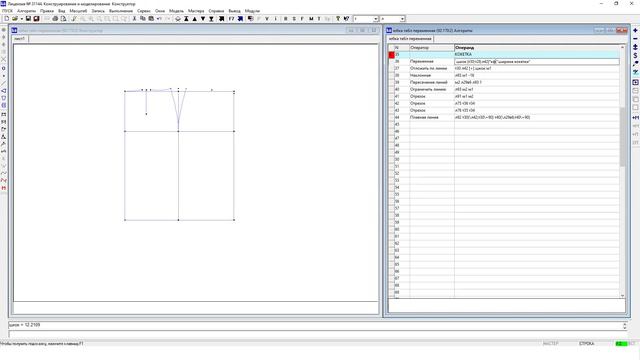Click the context help arrow-question toolbar icon
The height and width of the screenshot is (360, 640).
point(346,19)
